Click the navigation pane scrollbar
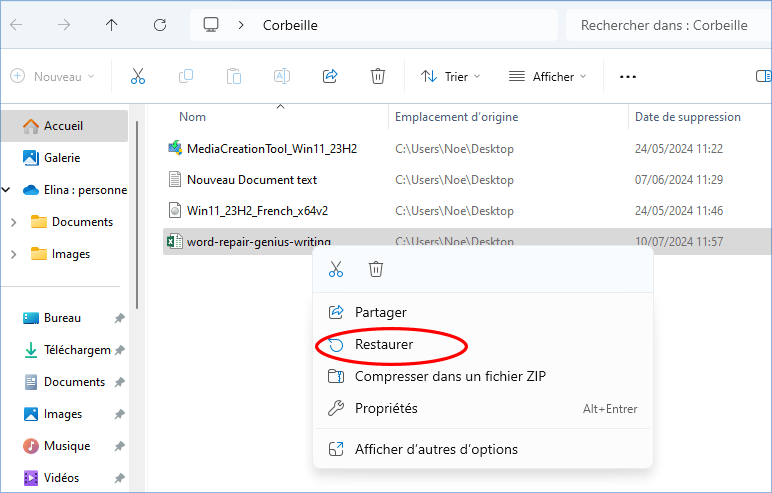 pos(137,214)
